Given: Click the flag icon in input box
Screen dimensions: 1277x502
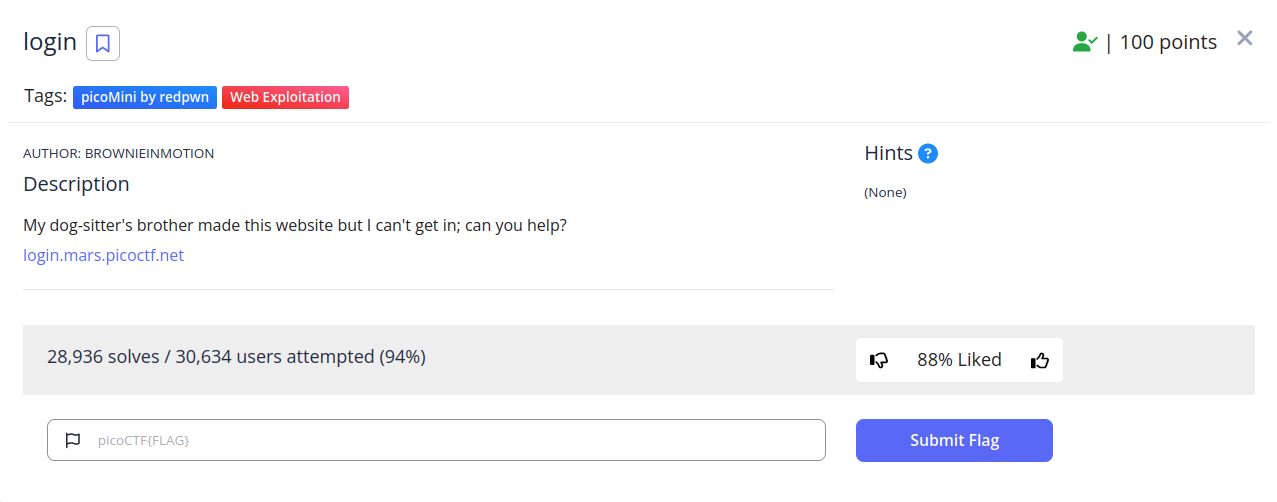Looking at the screenshot, I should point(72,440).
